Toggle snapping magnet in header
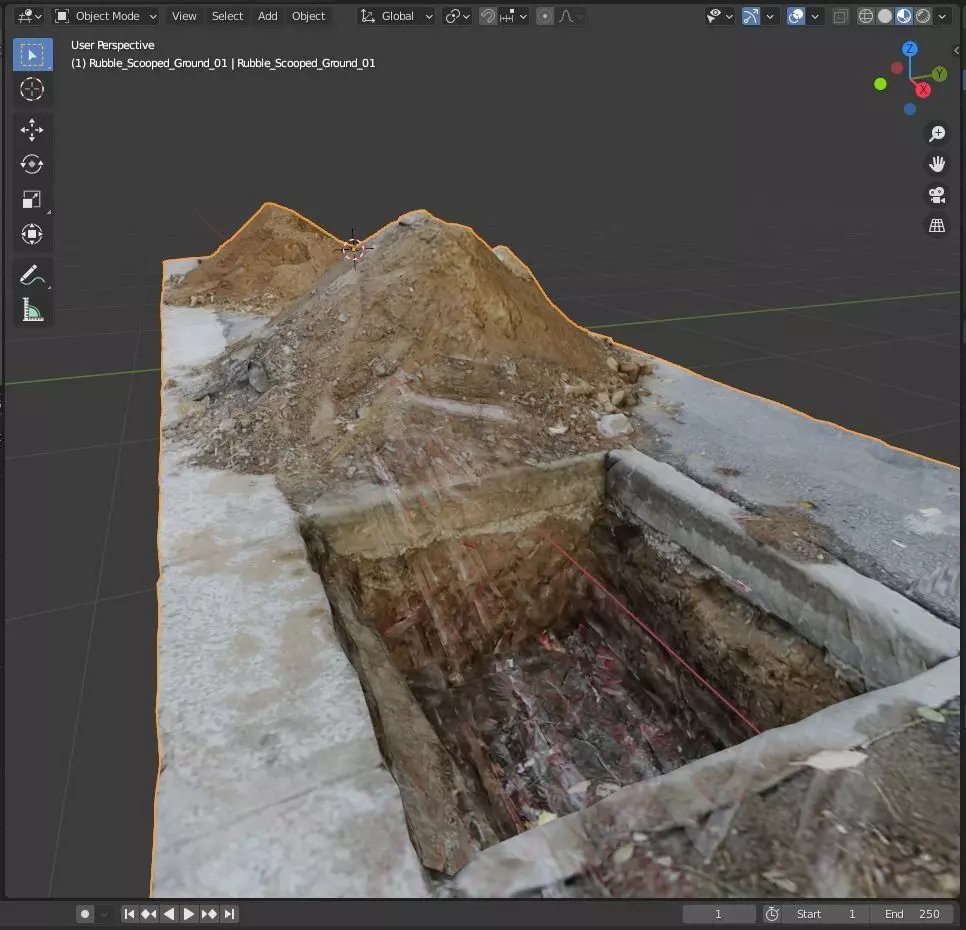 tap(487, 16)
